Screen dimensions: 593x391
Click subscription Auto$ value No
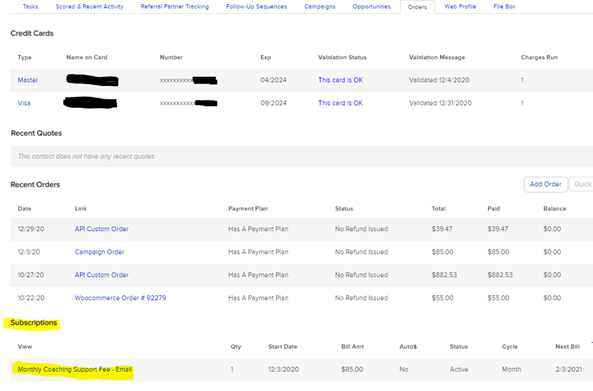[x=404, y=369]
